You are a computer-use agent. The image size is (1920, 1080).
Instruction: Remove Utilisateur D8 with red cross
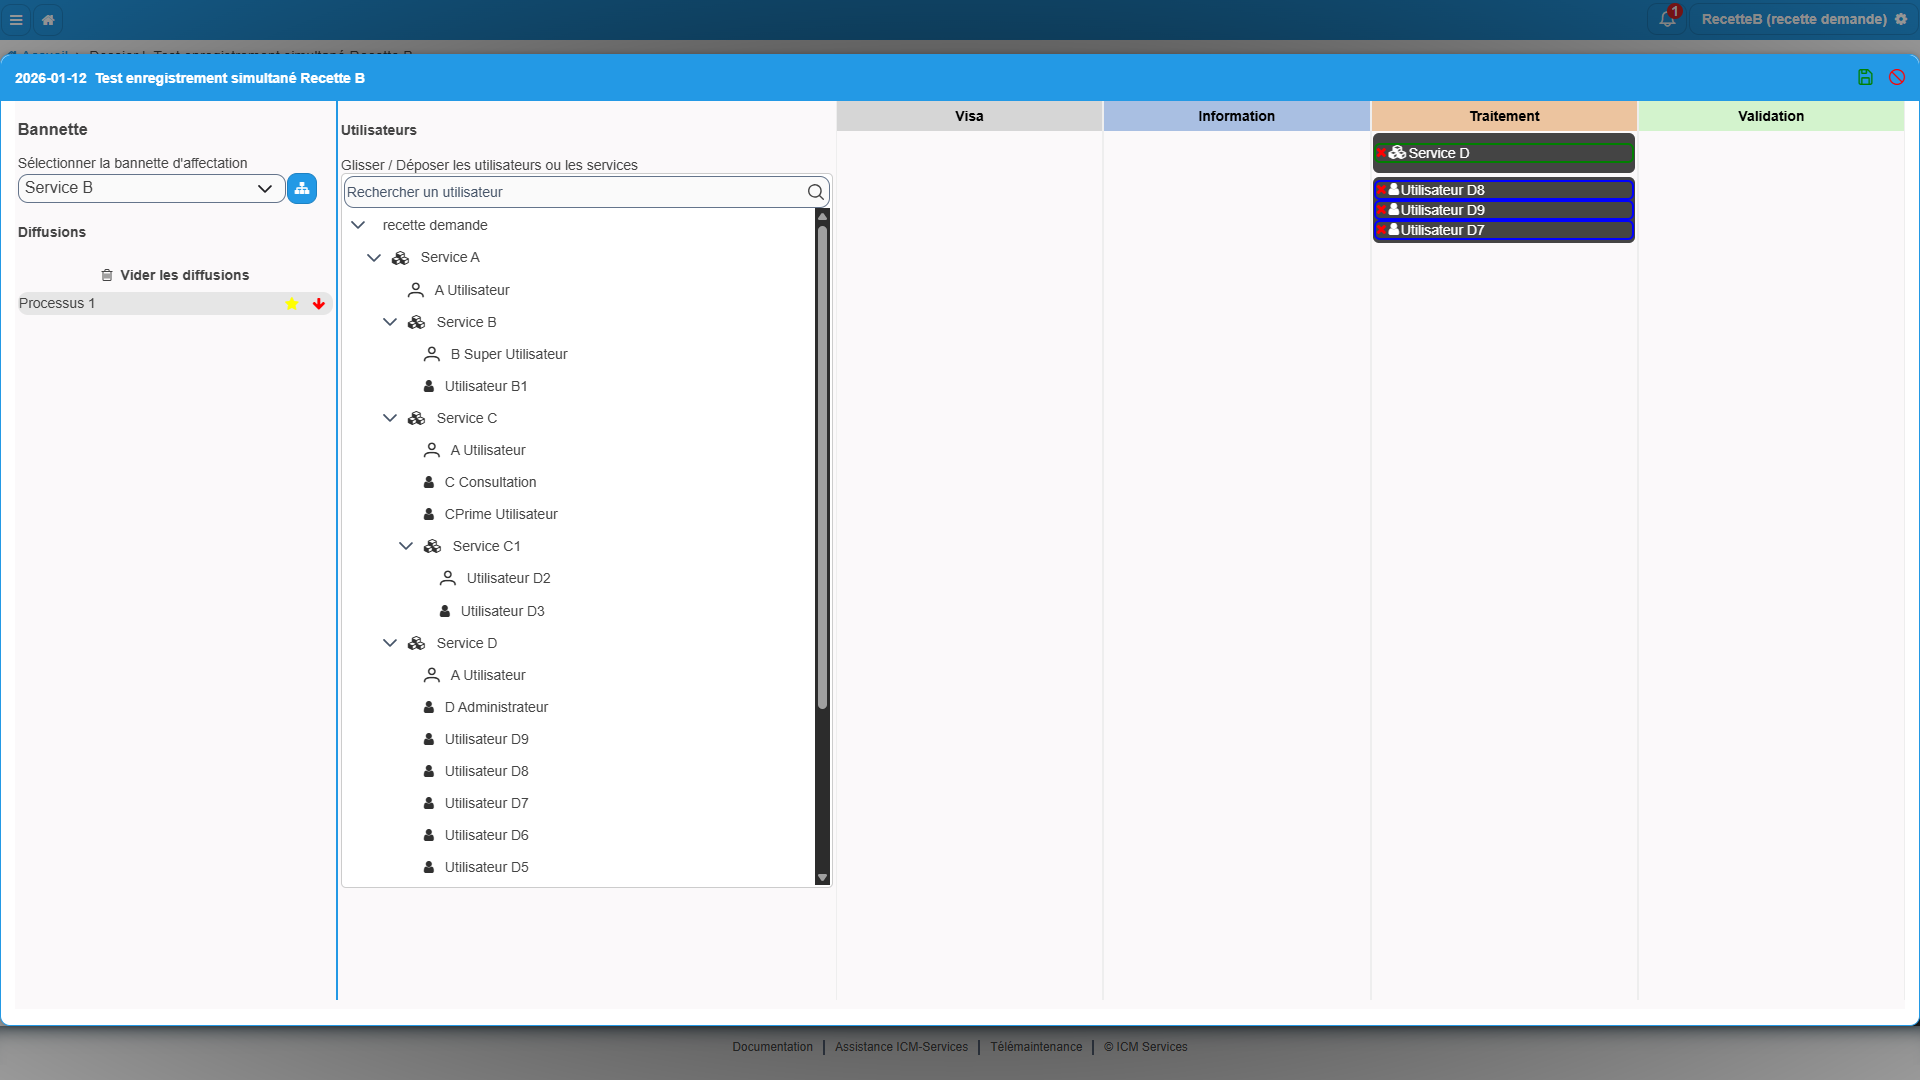[x=1381, y=190]
